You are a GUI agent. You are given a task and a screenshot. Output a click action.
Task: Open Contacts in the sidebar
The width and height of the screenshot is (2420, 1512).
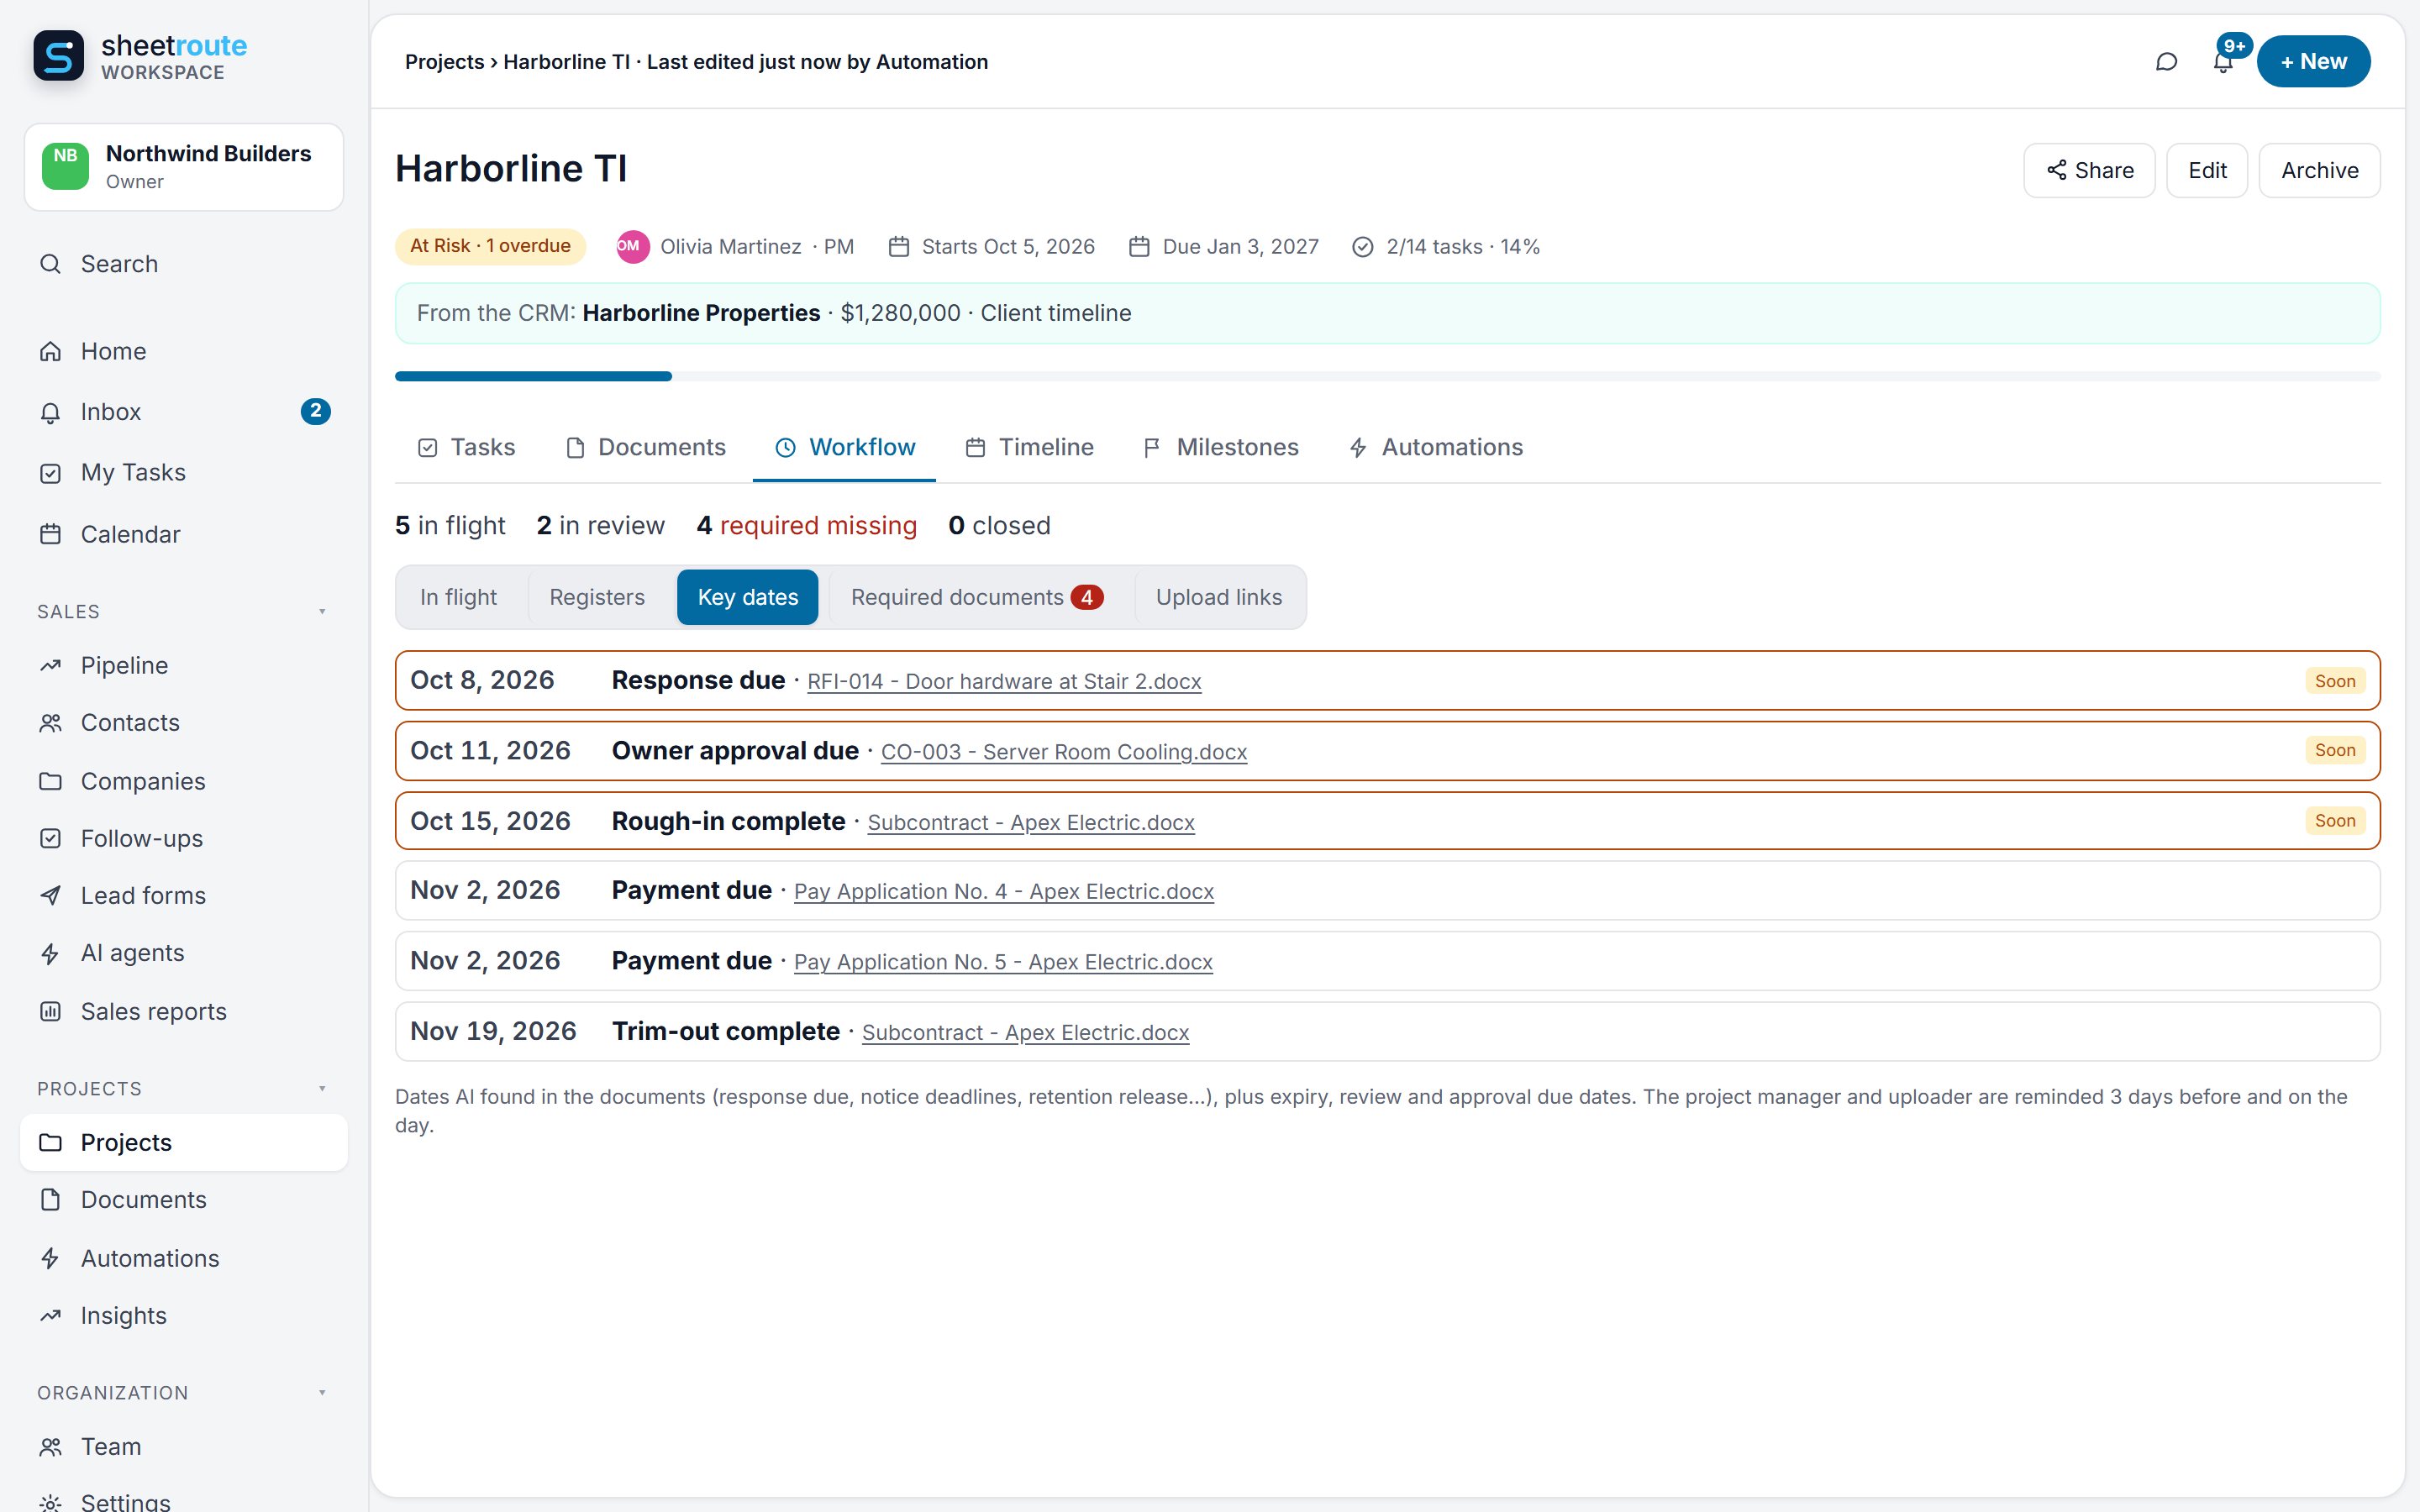[184, 722]
